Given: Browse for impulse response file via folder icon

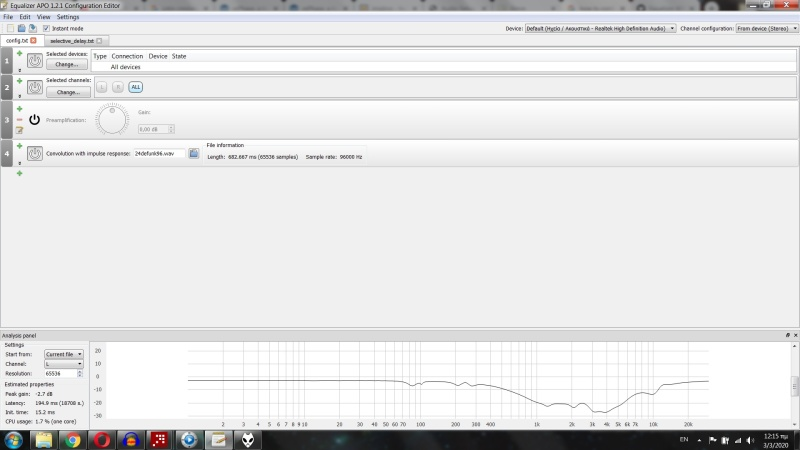Looking at the screenshot, I should [x=194, y=153].
